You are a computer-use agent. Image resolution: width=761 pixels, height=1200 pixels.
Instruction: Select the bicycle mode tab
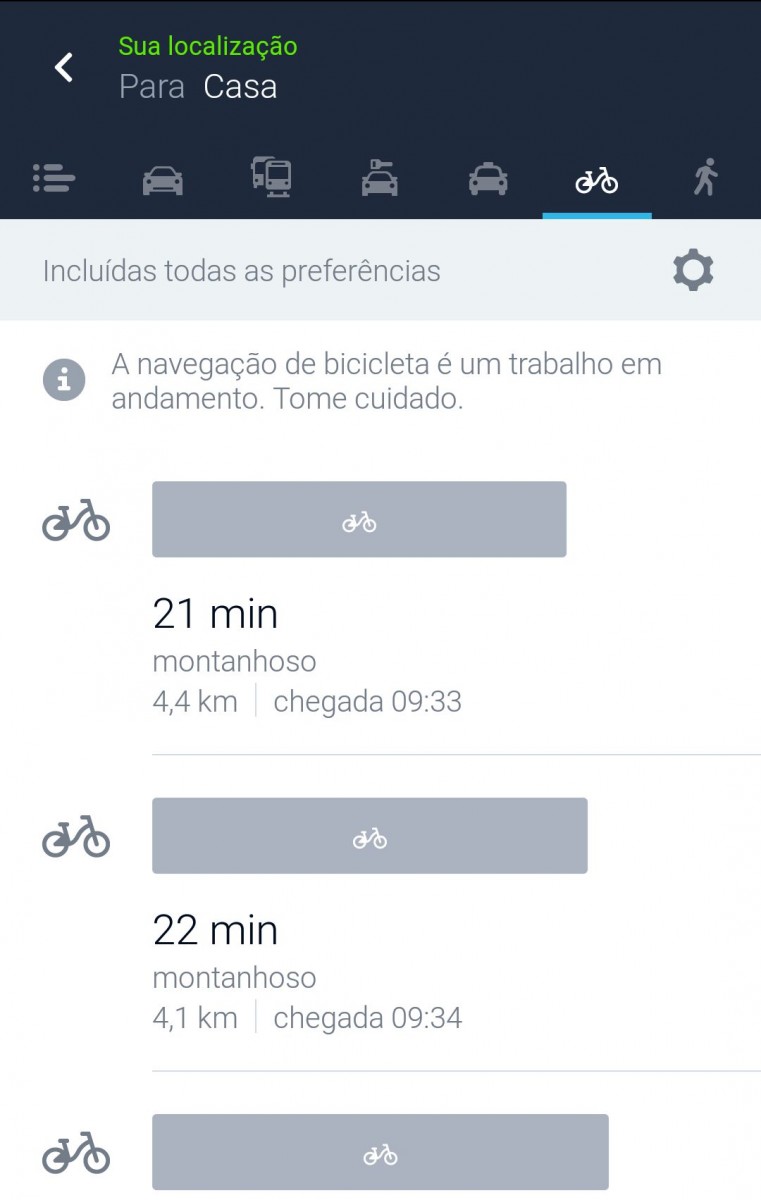pos(596,180)
